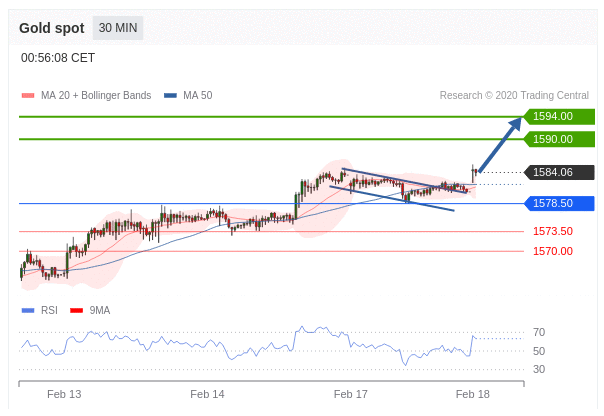Click the Feb 18 date label

coord(473,394)
